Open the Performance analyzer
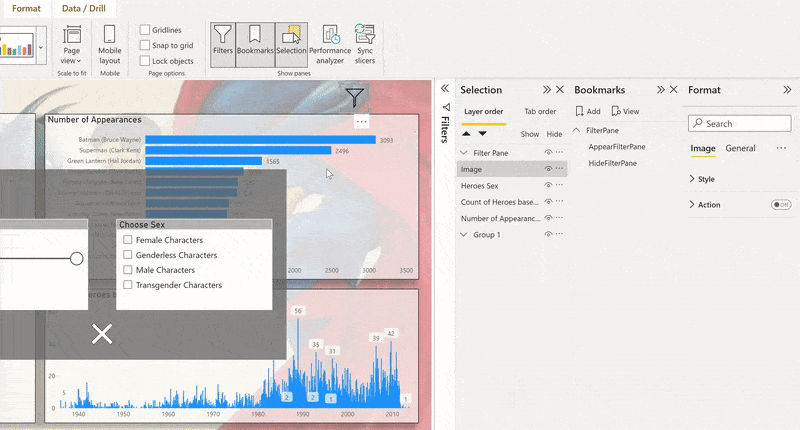The height and width of the screenshot is (430, 800). [329, 43]
